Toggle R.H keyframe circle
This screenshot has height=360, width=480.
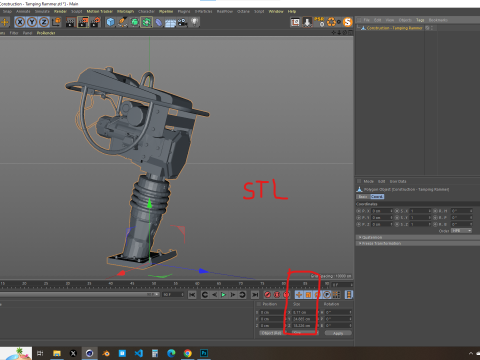(435, 211)
